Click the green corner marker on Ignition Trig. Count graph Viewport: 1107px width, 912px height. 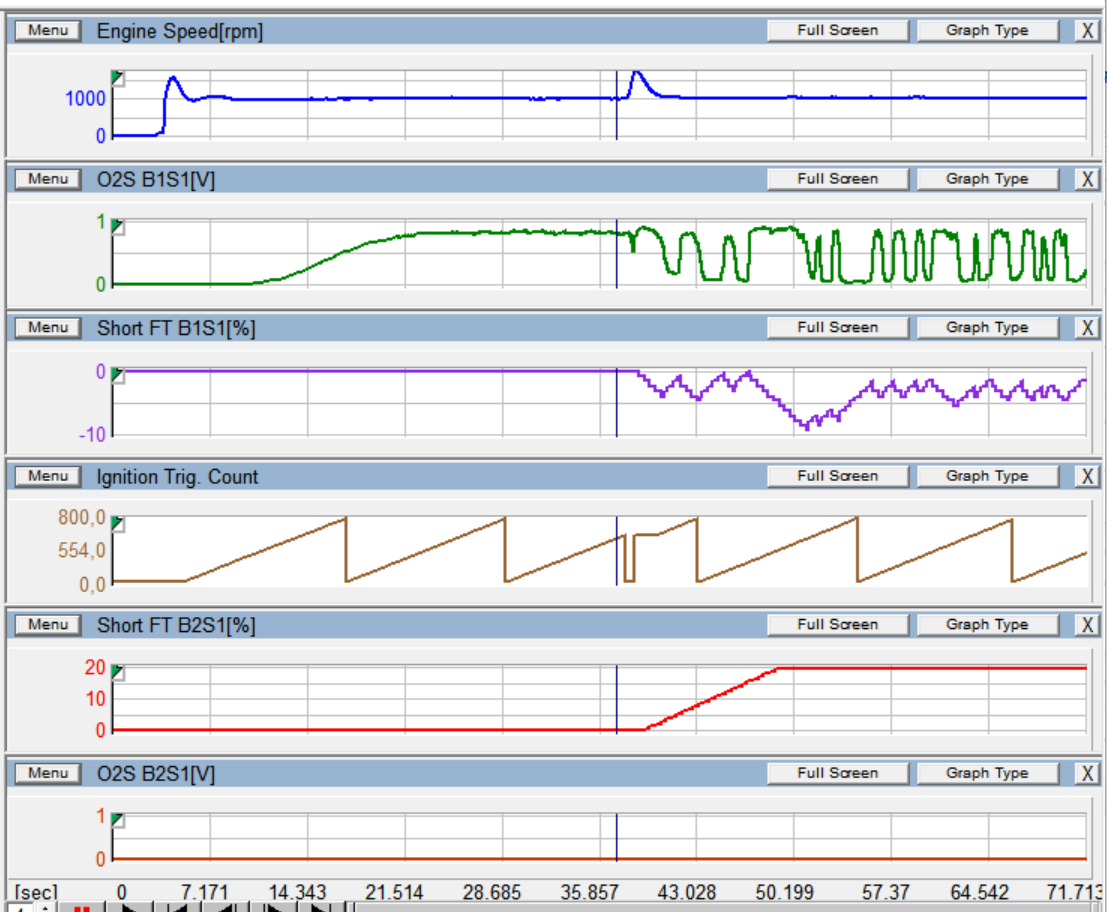pyautogui.click(x=118, y=524)
